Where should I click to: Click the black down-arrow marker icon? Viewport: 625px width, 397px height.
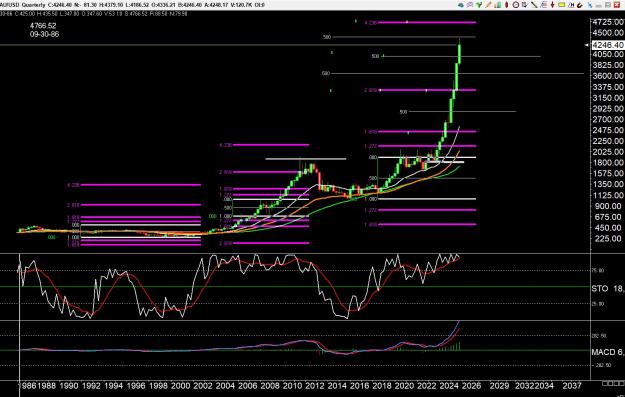point(552,5)
